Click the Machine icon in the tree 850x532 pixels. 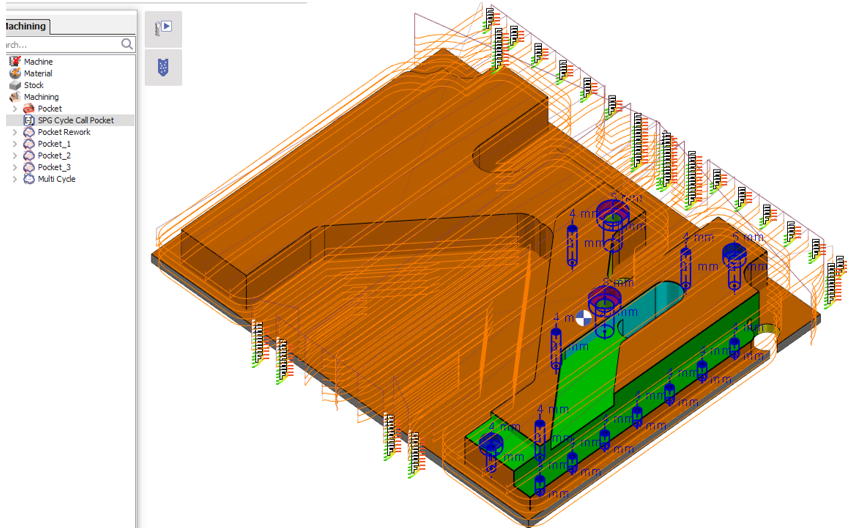pos(15,62)
